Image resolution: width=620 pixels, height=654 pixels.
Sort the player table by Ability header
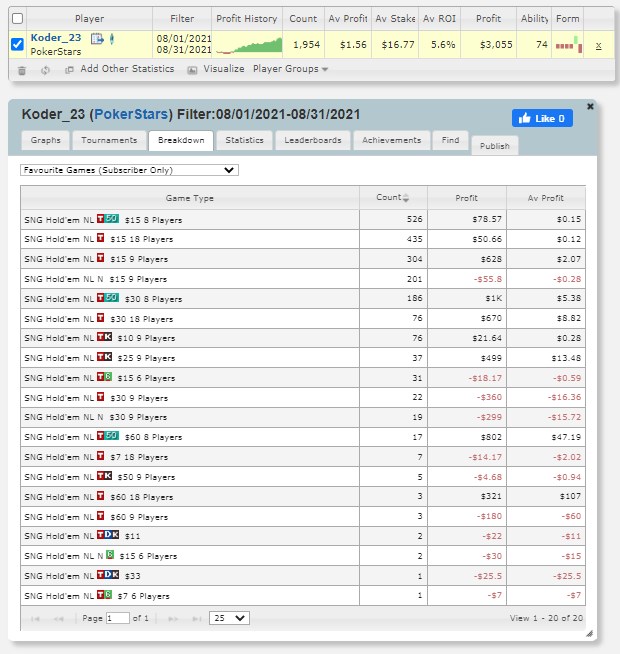click(534, 19)
